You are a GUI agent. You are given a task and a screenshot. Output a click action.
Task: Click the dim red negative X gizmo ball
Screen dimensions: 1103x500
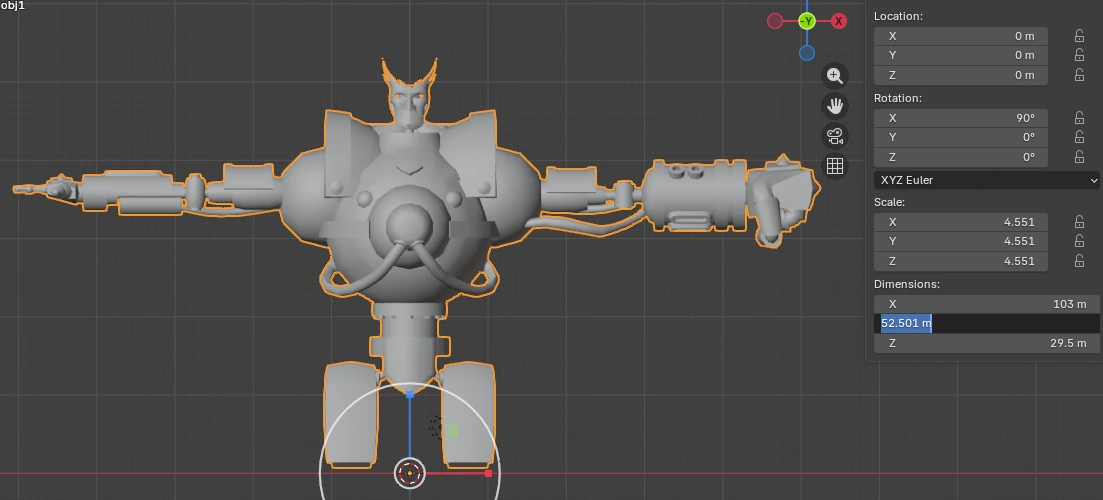(x=774, y=21)
